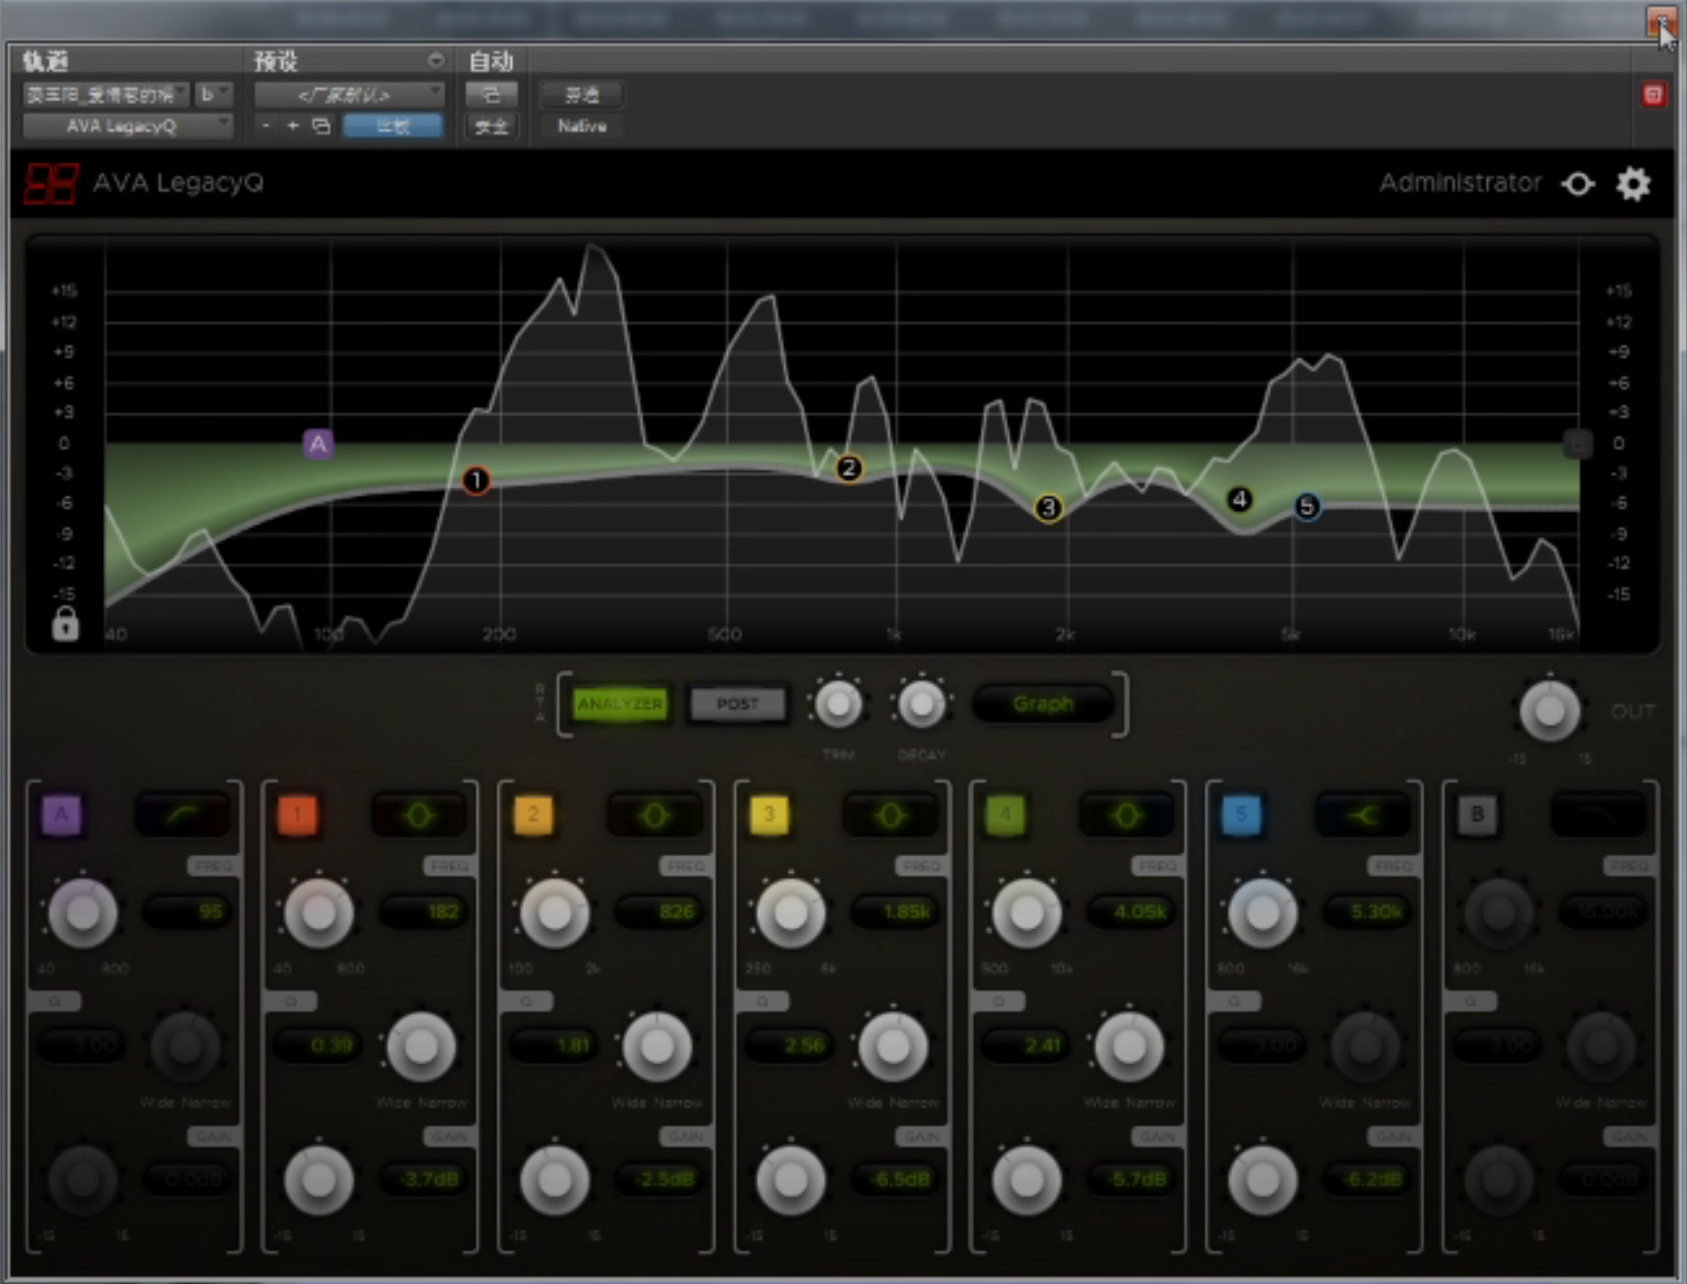Enable band B with its gray button
1687x1284 pixels.
click(1477, 815)
